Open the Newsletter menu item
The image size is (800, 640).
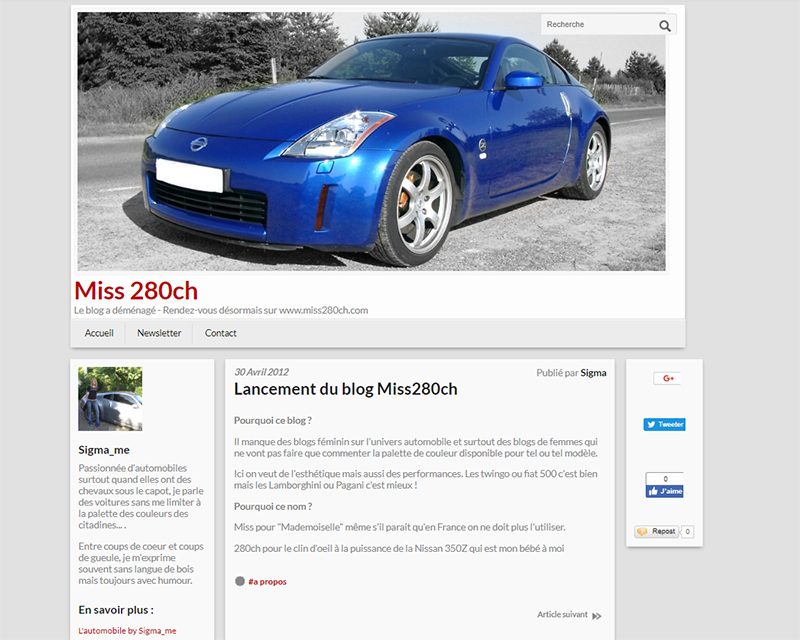click(159, 333)
